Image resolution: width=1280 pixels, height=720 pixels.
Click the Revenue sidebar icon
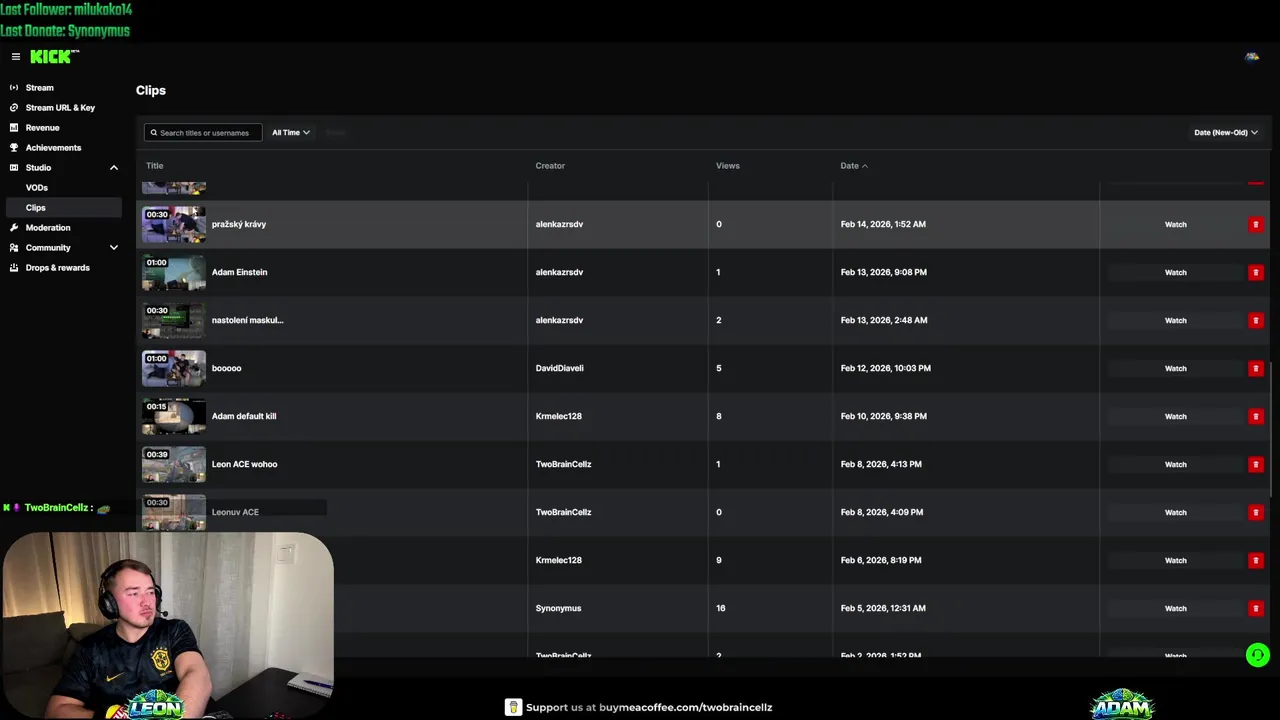tap(14, 128)
